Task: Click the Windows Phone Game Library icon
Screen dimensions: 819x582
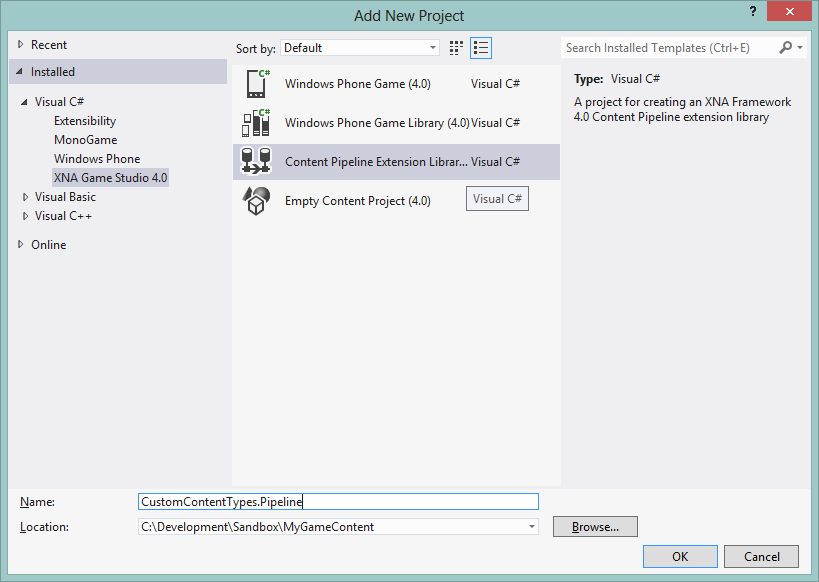Action: pyautogui.click(x=256, y=123)
